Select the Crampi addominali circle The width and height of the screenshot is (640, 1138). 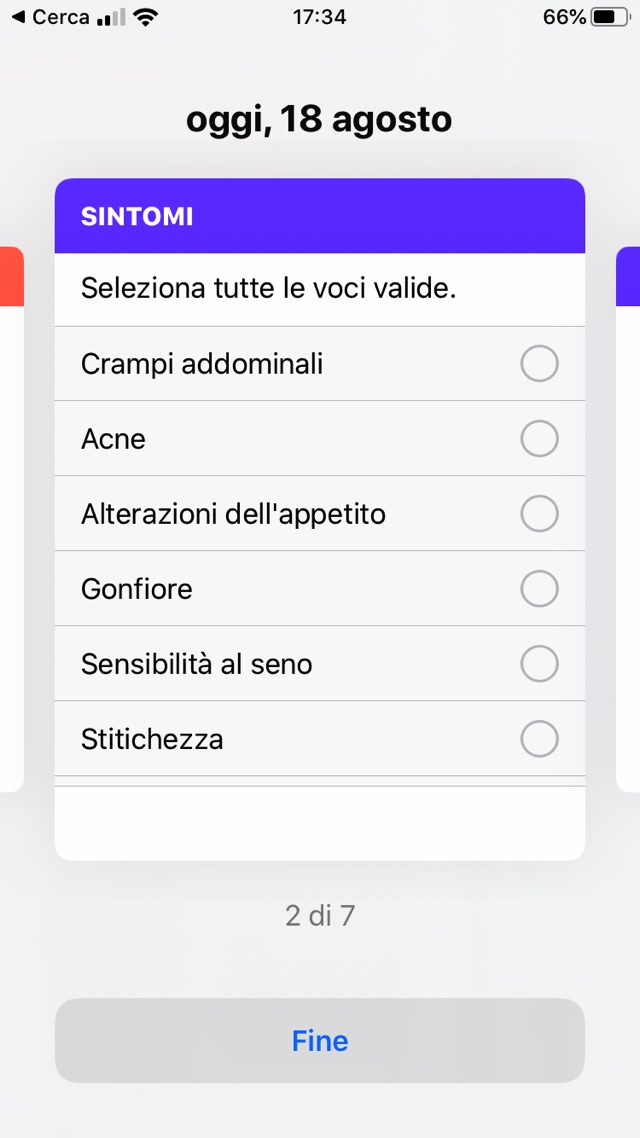539,364
